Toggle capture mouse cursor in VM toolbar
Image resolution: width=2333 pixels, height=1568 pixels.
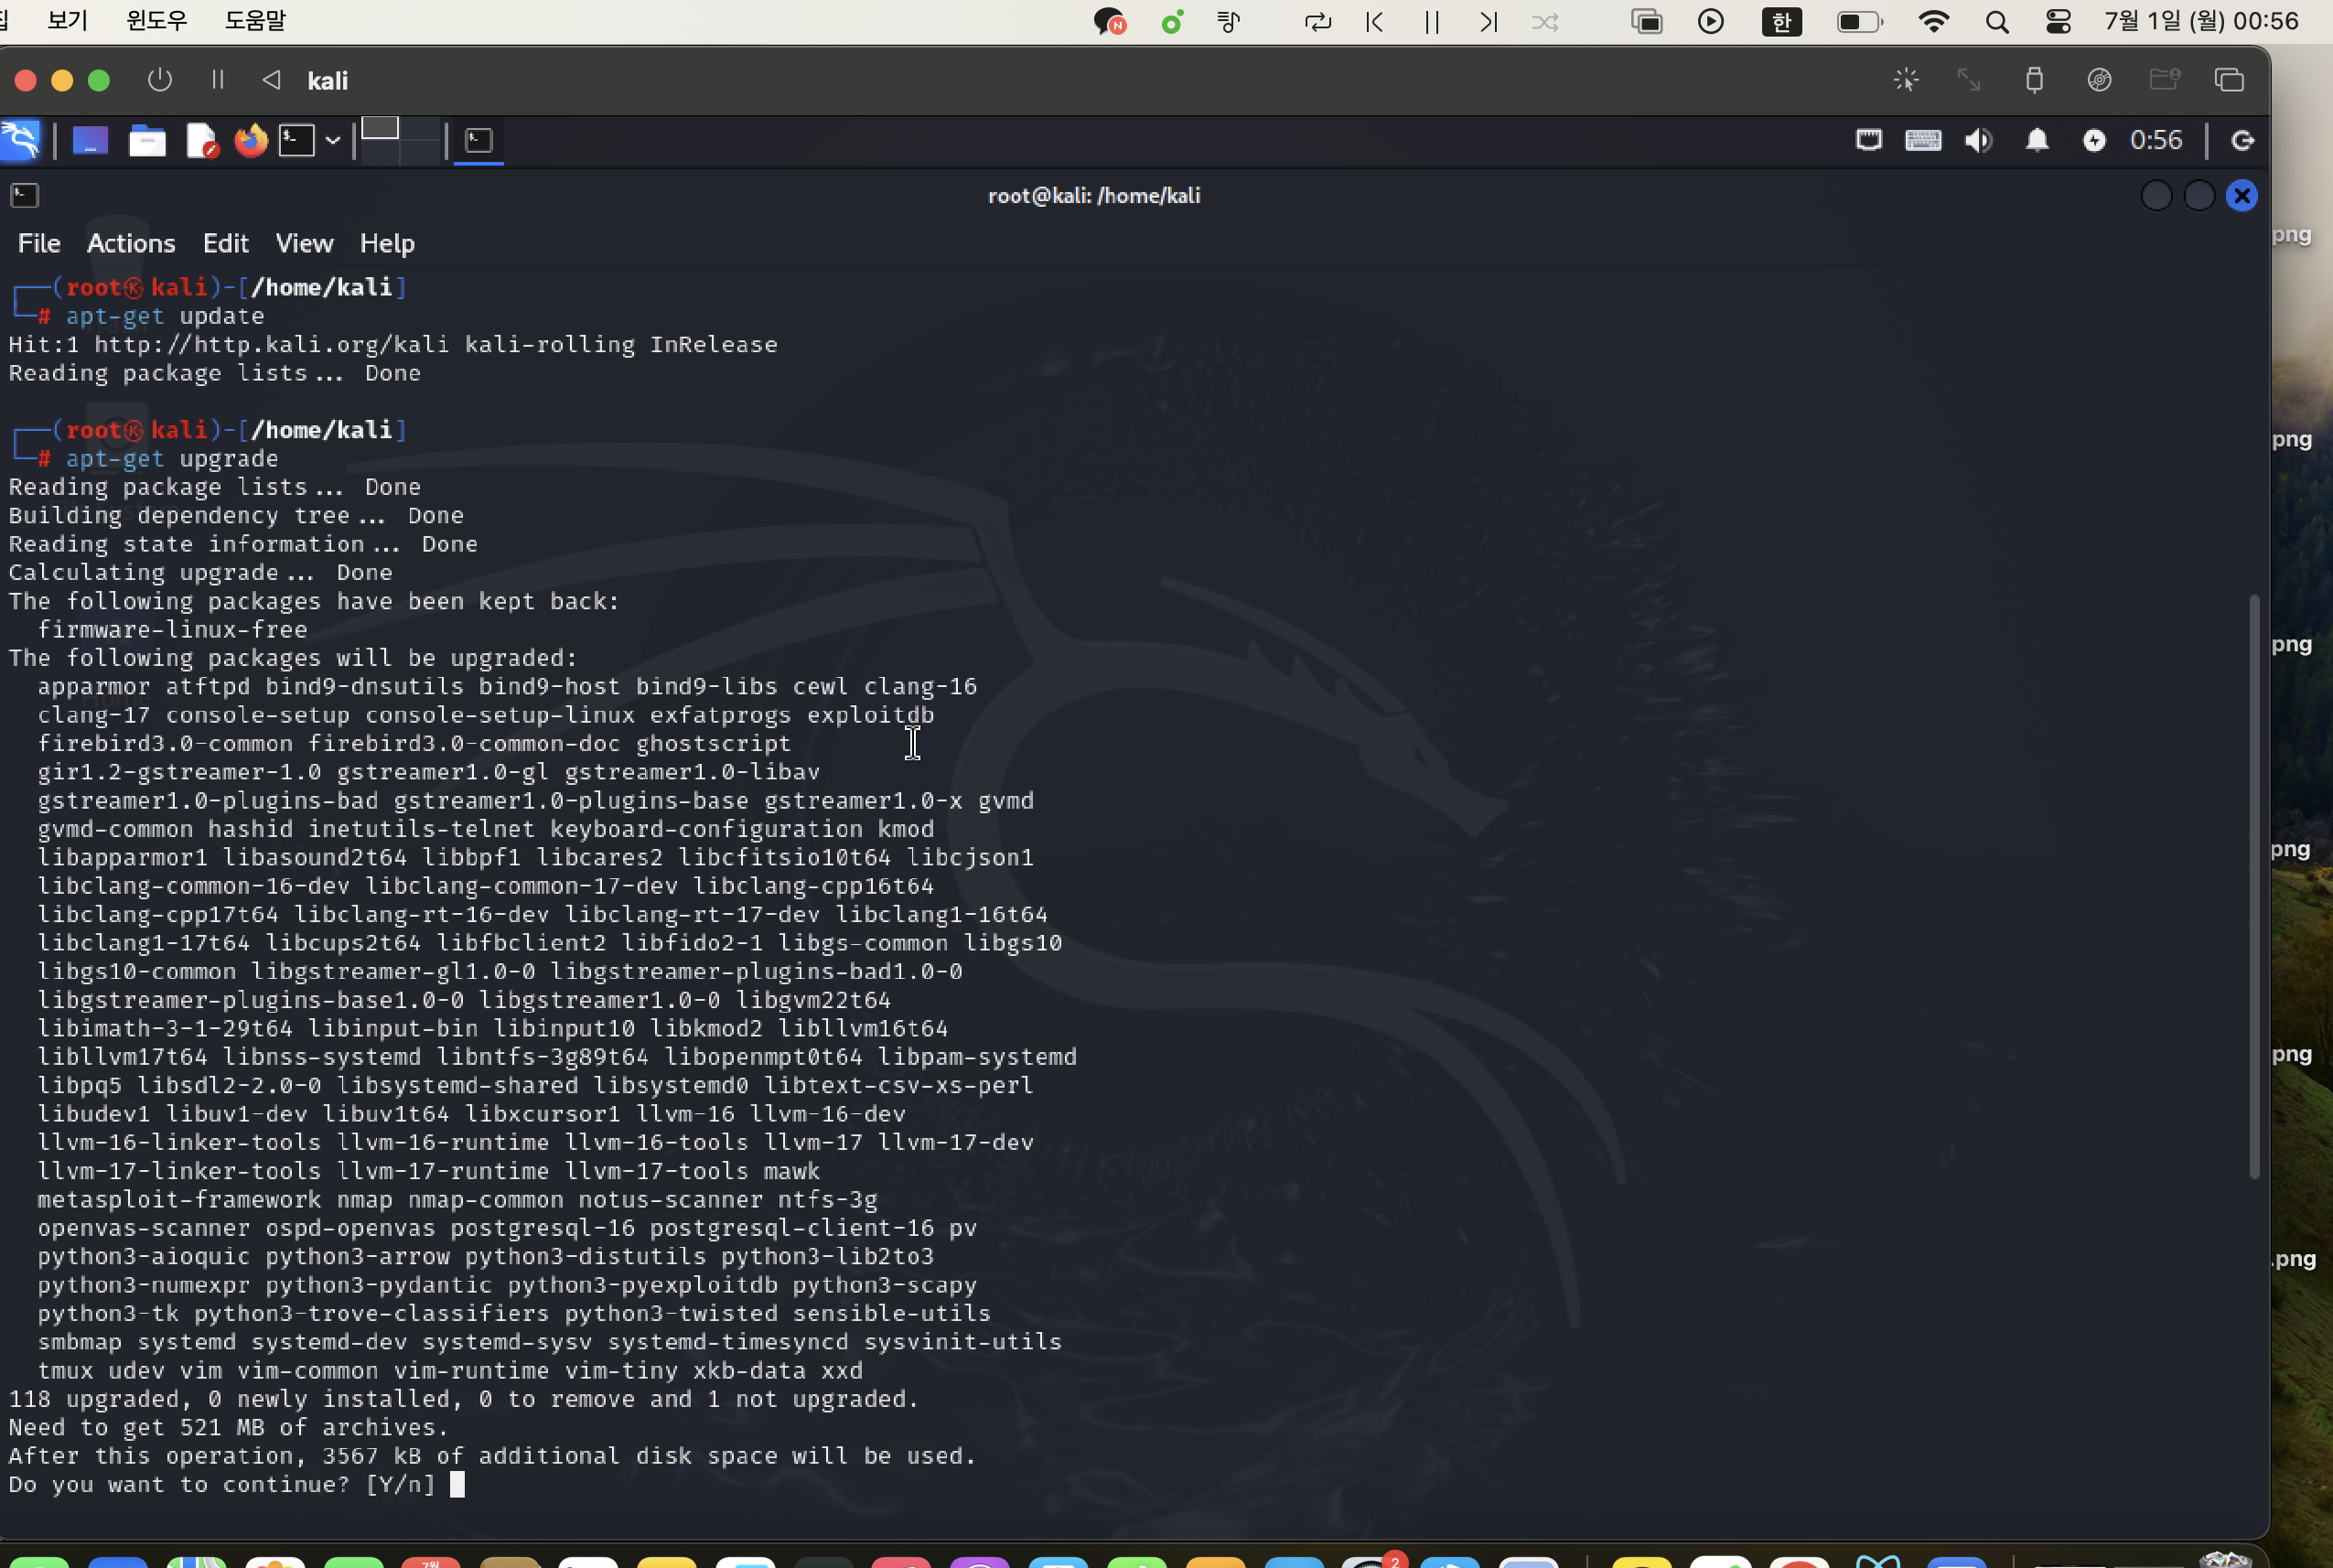click(x=1906, y=80)
